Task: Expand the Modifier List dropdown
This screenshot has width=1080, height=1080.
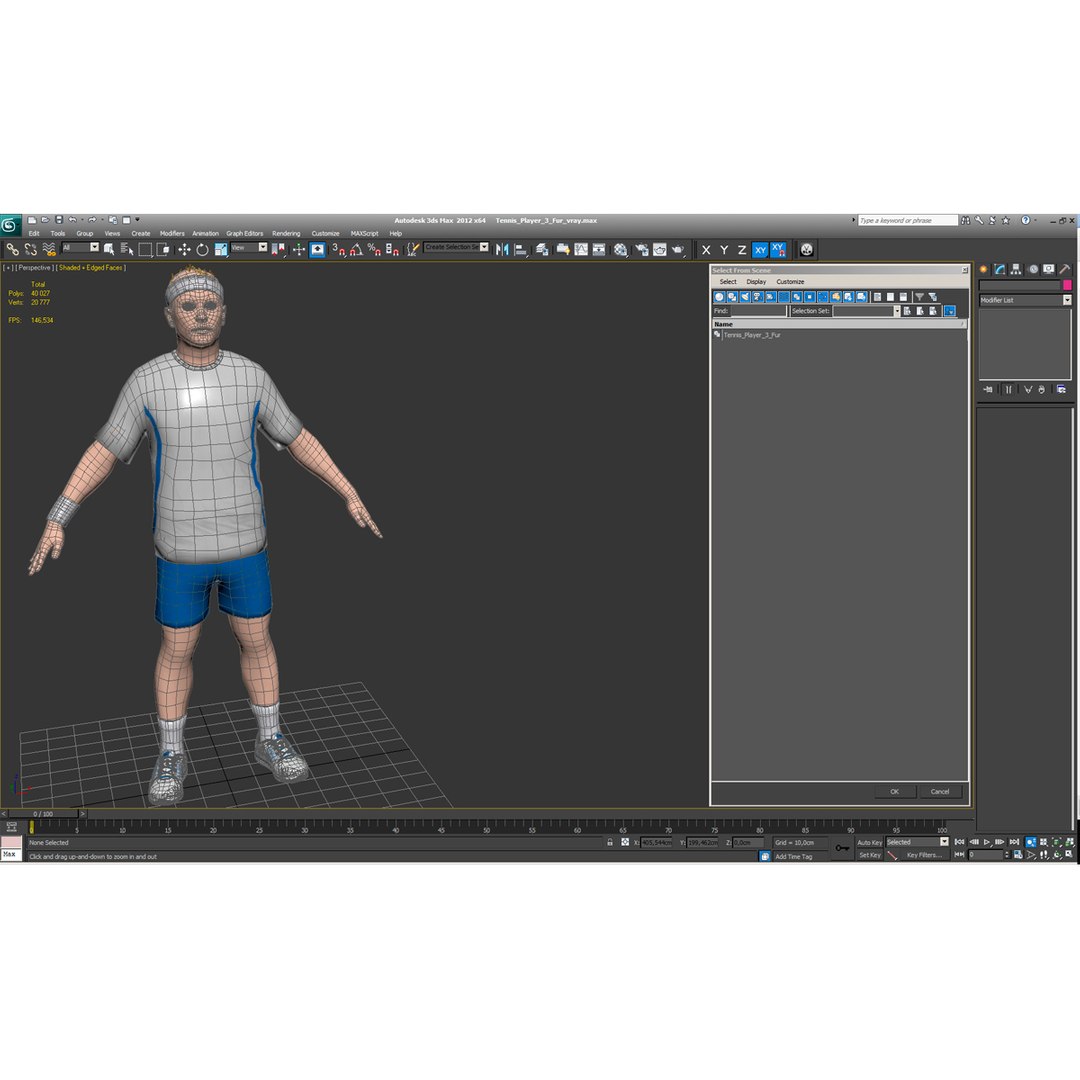Action: (x=1067, y=300)
